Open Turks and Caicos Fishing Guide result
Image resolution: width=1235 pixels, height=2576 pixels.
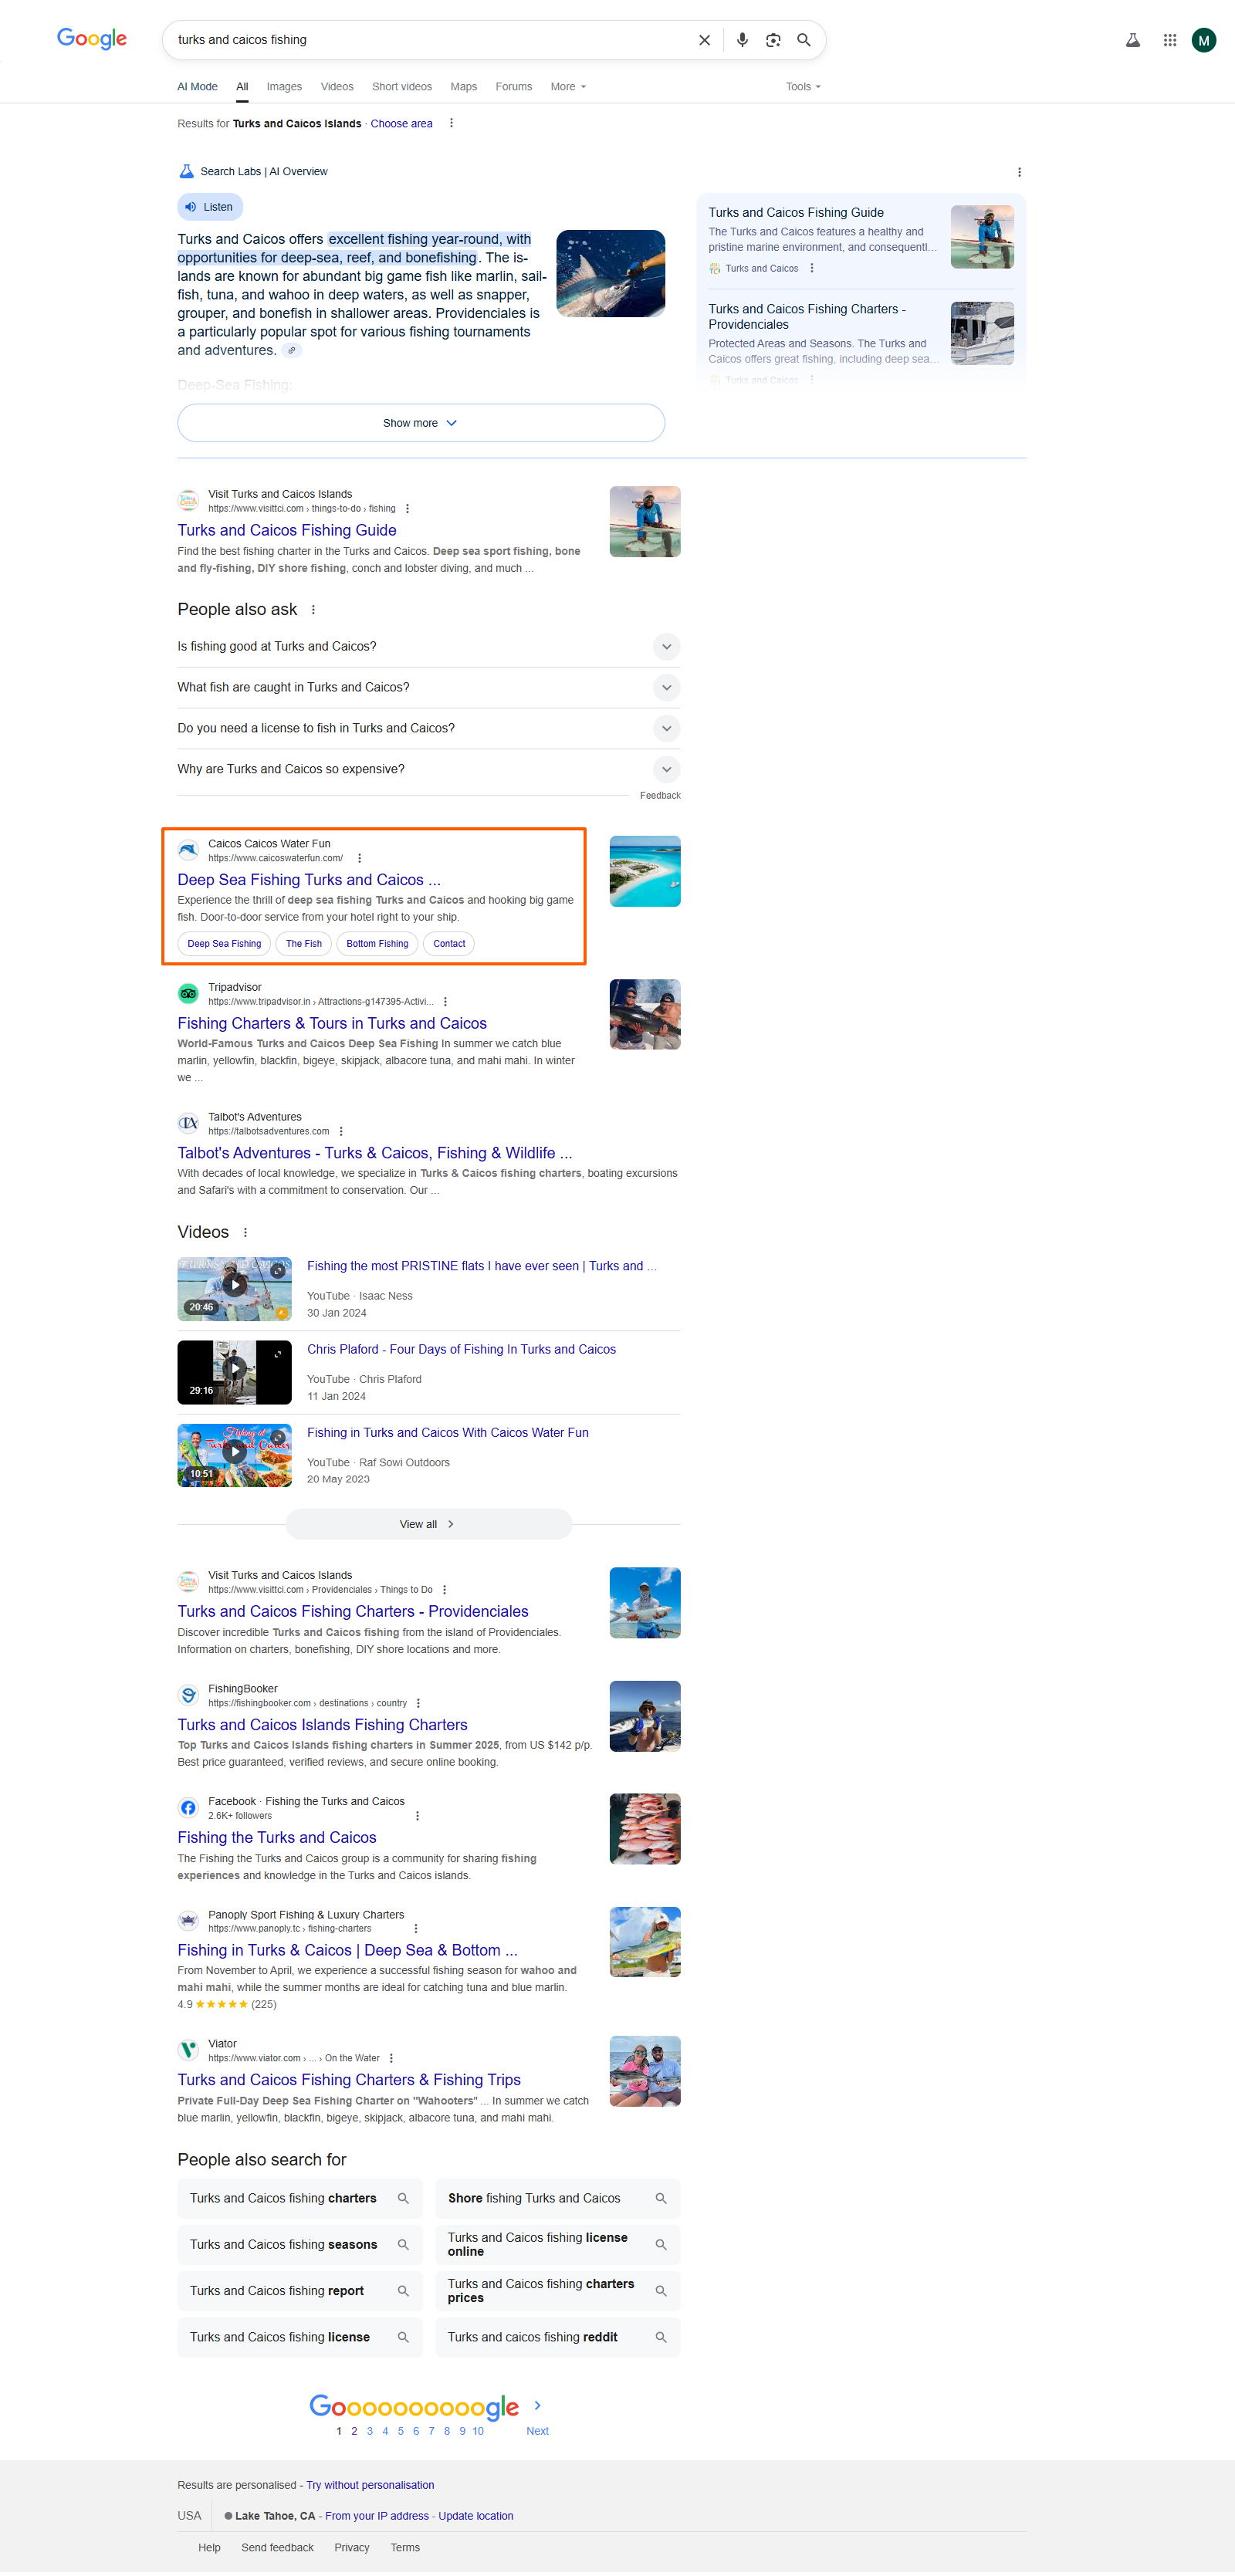[x=287, y=531]
